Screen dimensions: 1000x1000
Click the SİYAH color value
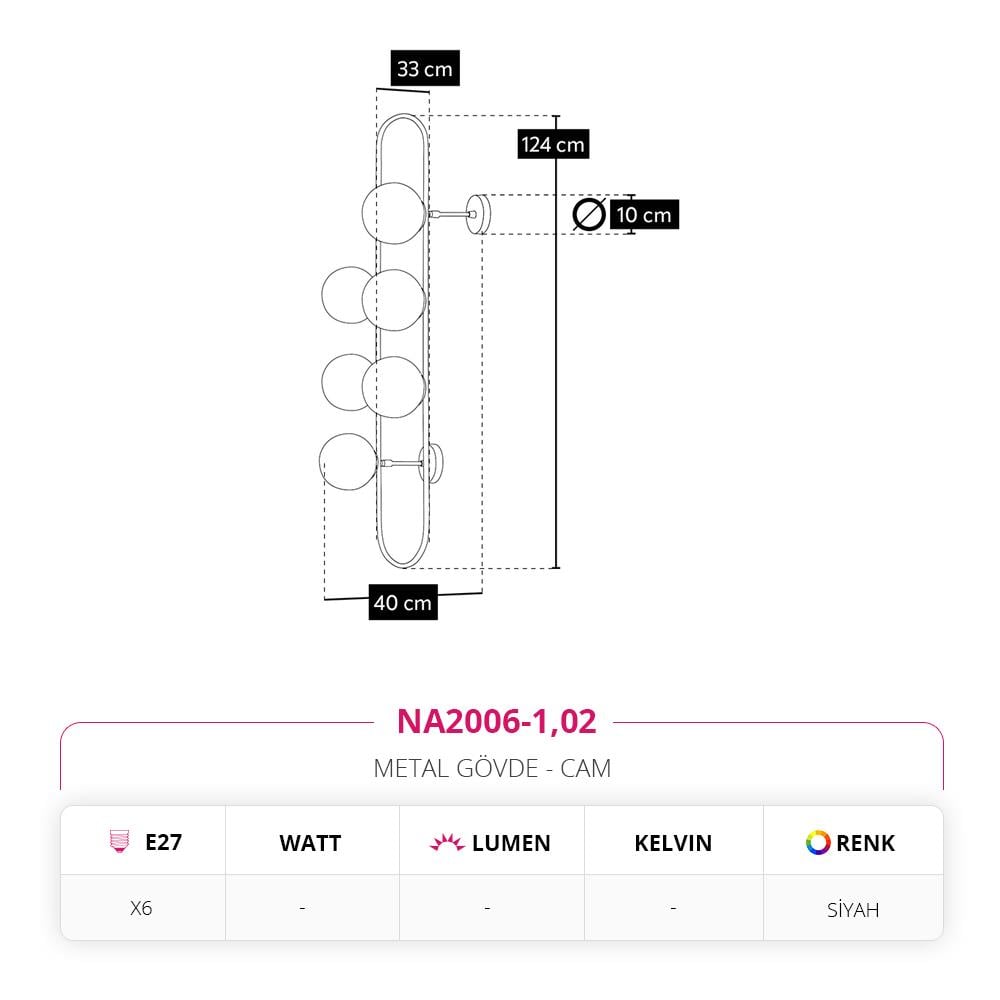[x=853, y=909]
